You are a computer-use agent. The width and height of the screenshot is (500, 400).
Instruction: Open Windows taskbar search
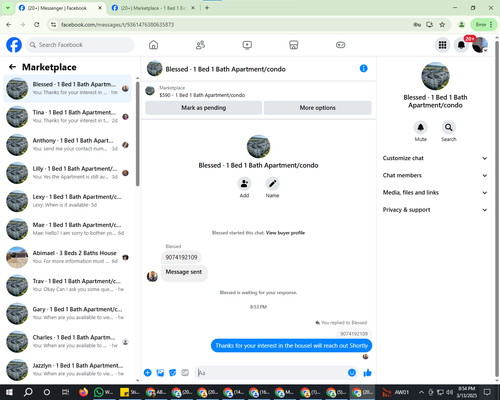28,392
